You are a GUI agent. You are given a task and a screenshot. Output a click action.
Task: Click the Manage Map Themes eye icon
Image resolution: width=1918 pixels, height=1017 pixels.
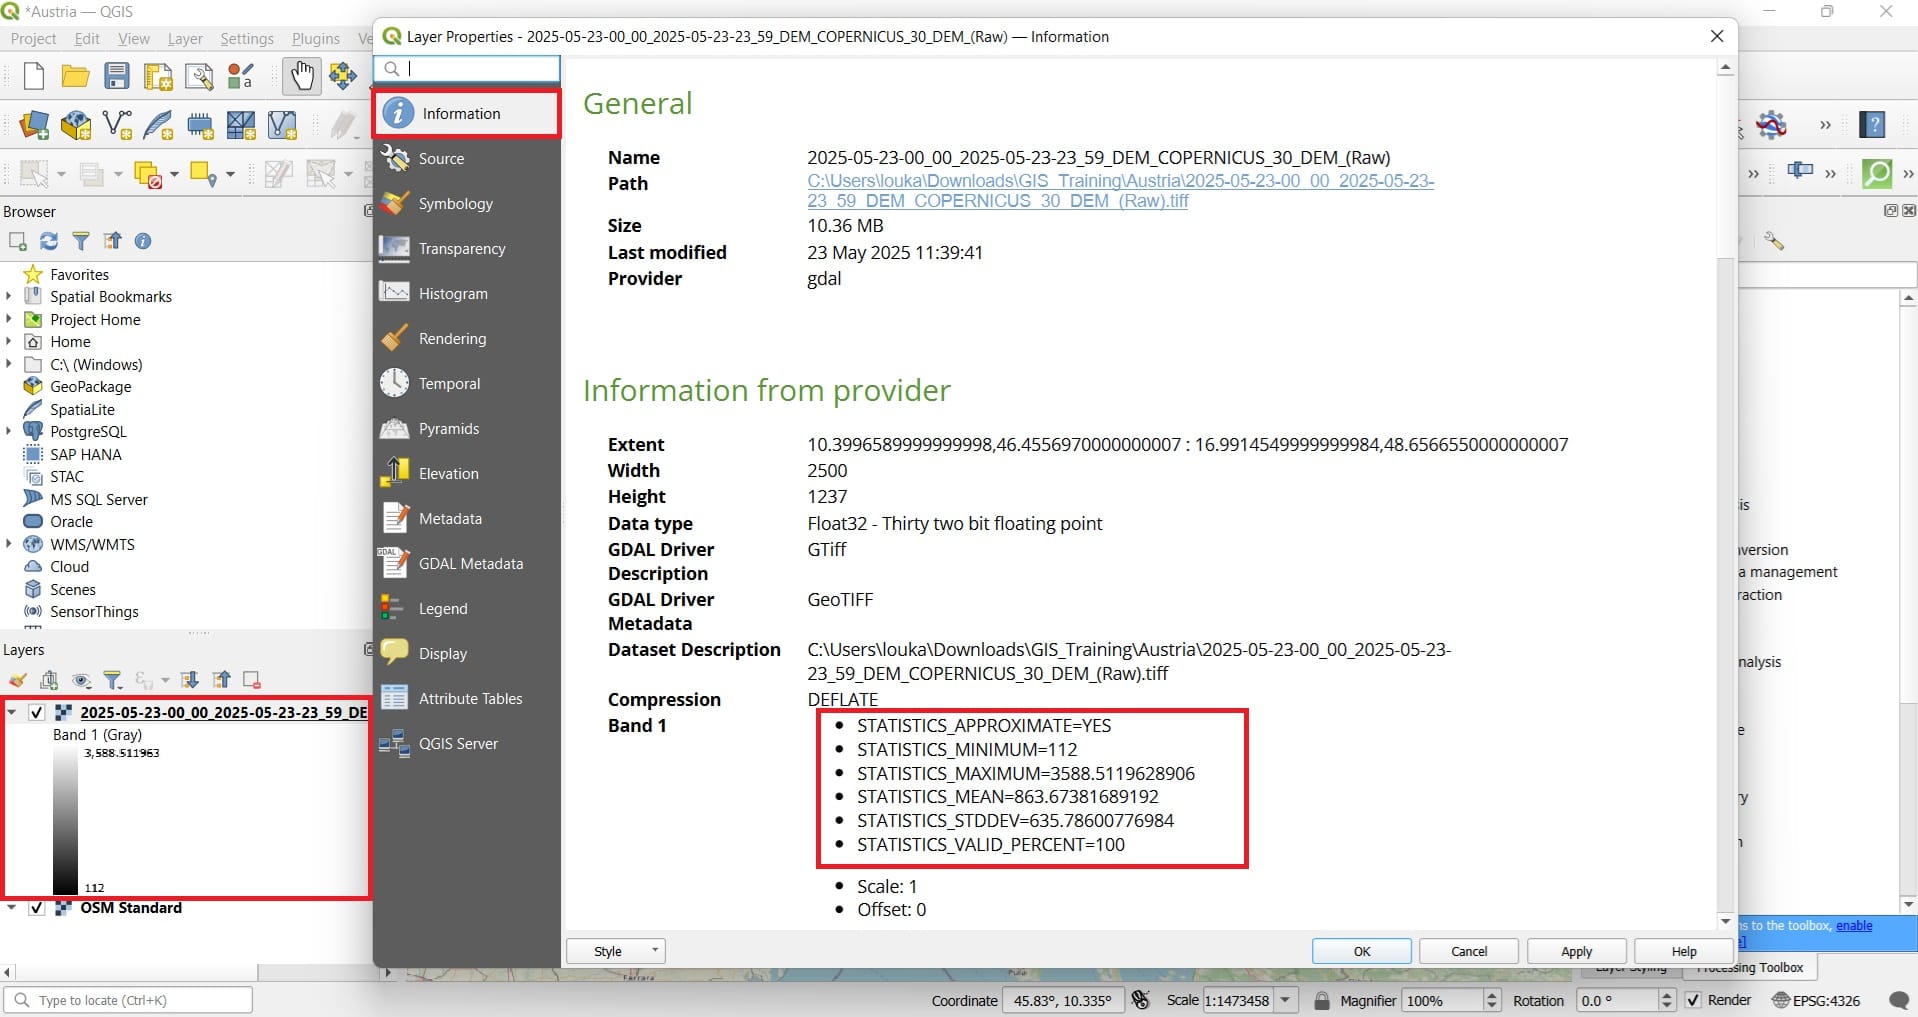click(81, 680)
